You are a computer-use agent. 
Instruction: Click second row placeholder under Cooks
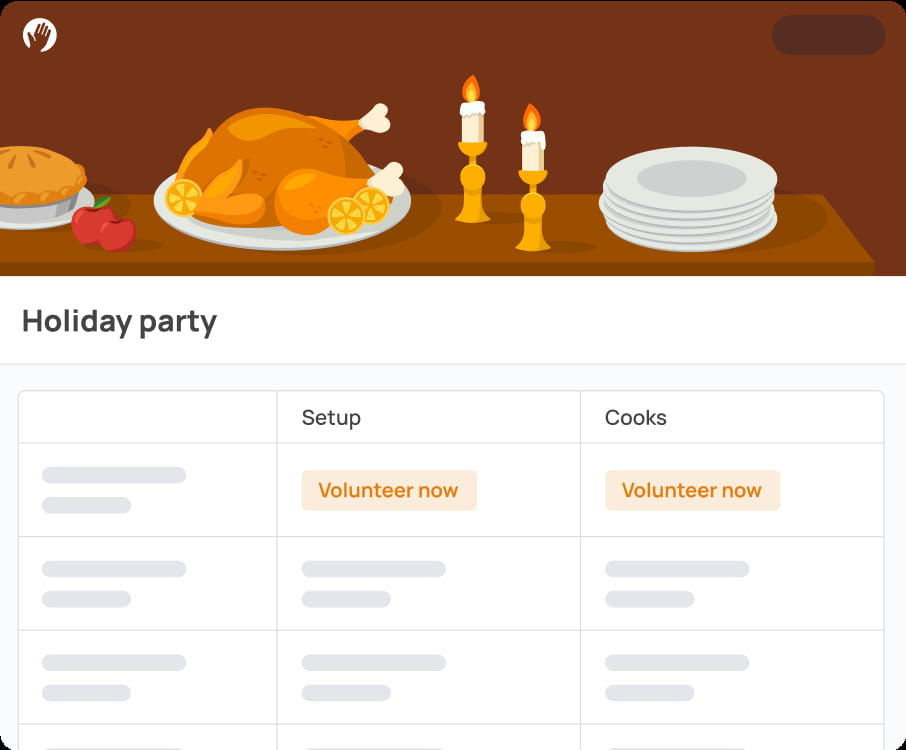[x=676, y=583]
